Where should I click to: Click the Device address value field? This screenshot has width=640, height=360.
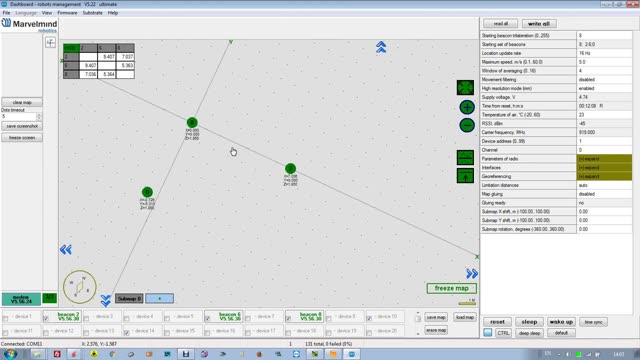[x=604, y=141]
